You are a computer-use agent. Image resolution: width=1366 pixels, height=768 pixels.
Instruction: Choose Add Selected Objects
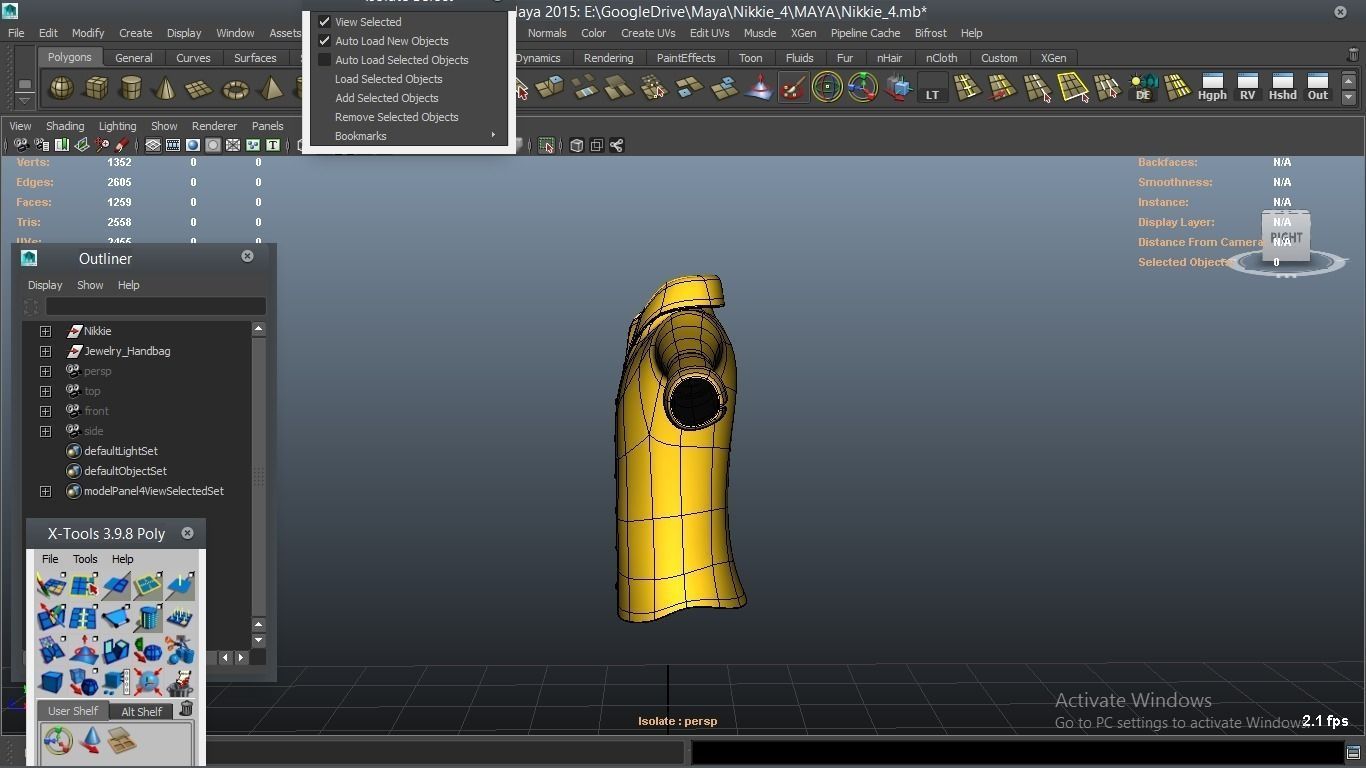386,98
